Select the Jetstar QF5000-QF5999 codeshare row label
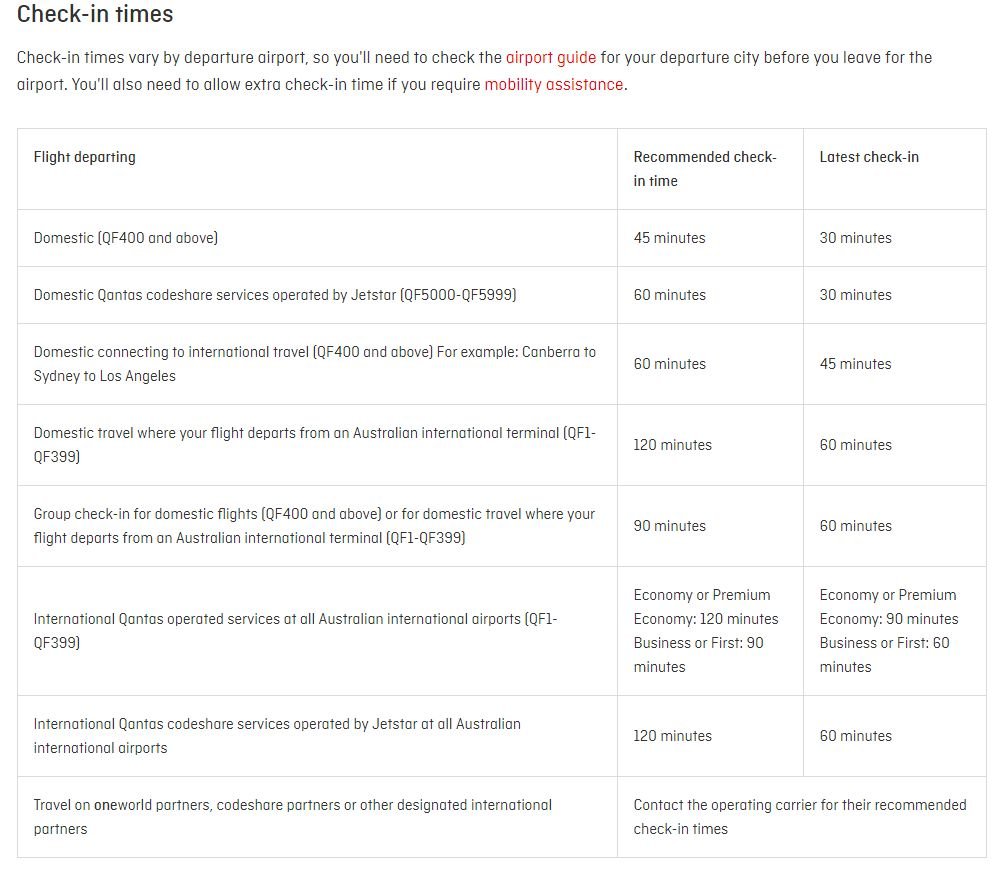Screen dimensions: 1003x869 coord(275,295)
